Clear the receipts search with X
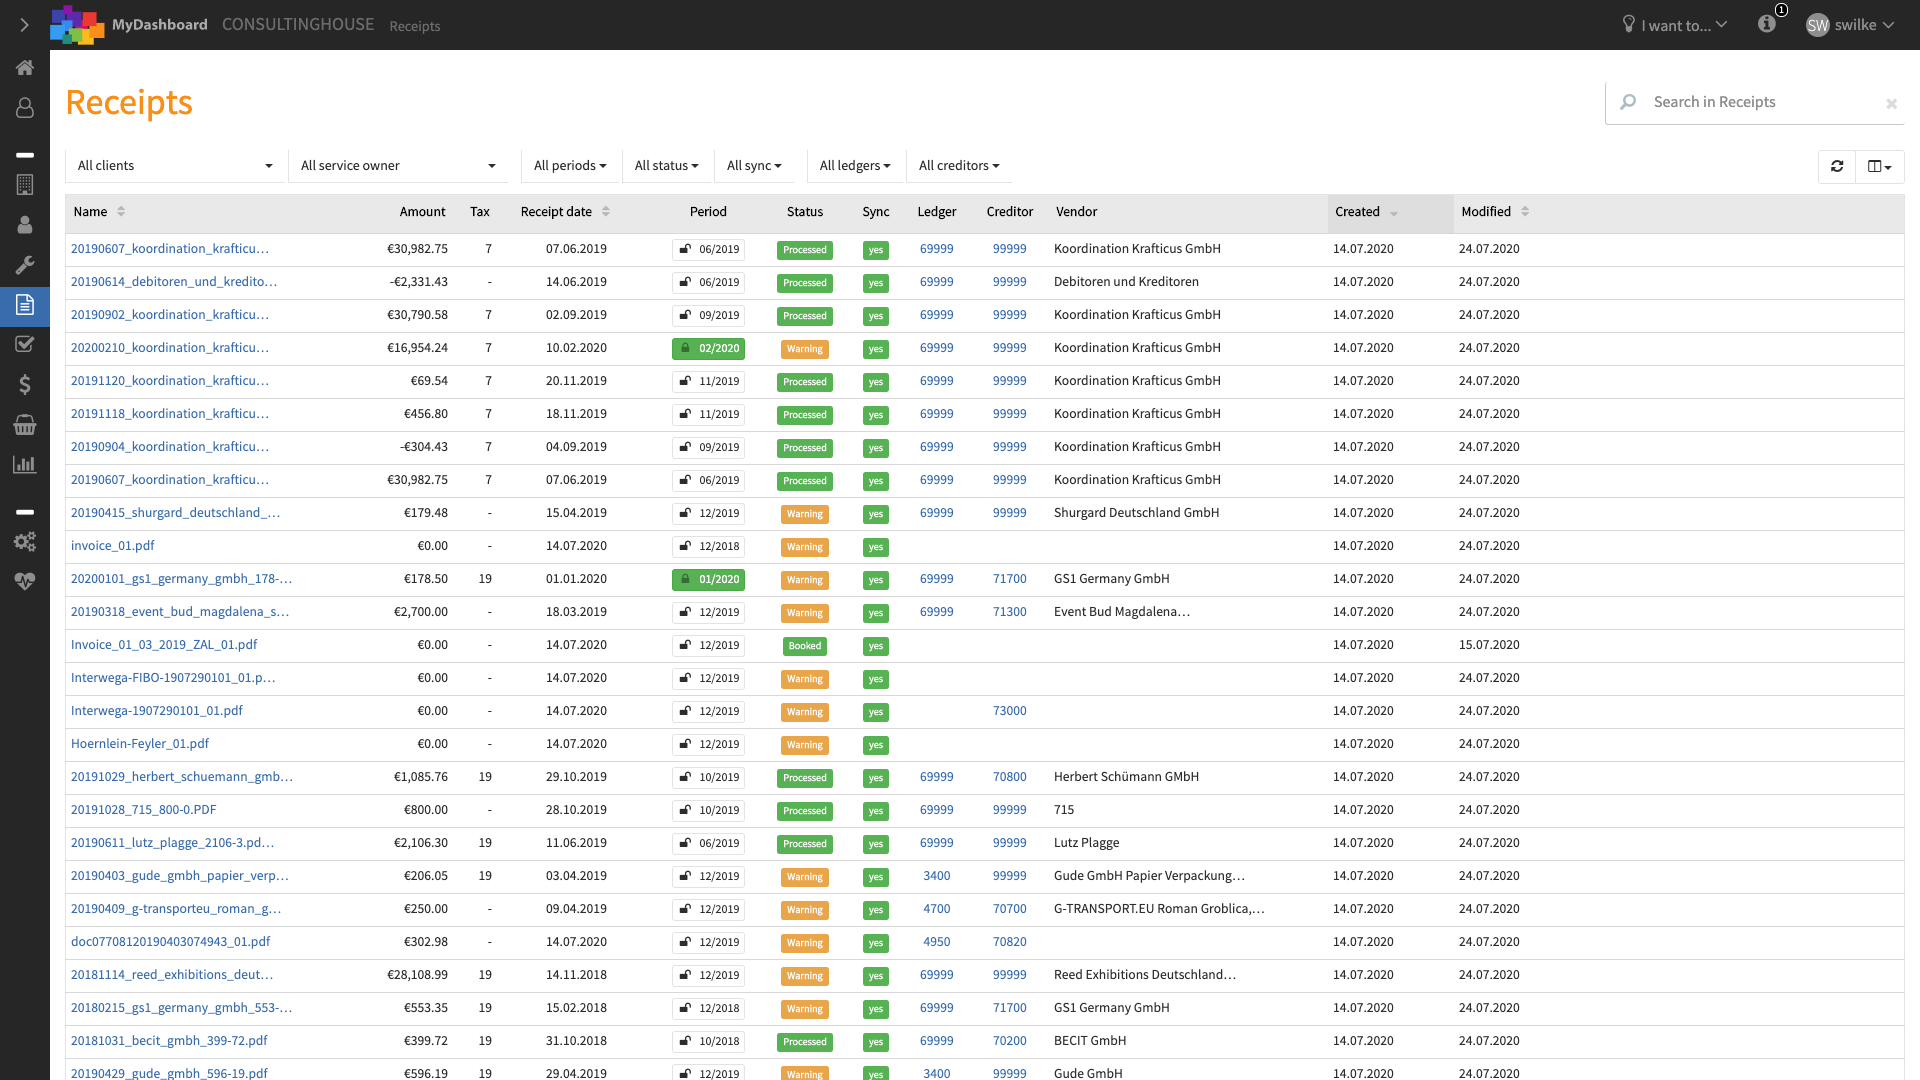 click(x=1891, y=103)
